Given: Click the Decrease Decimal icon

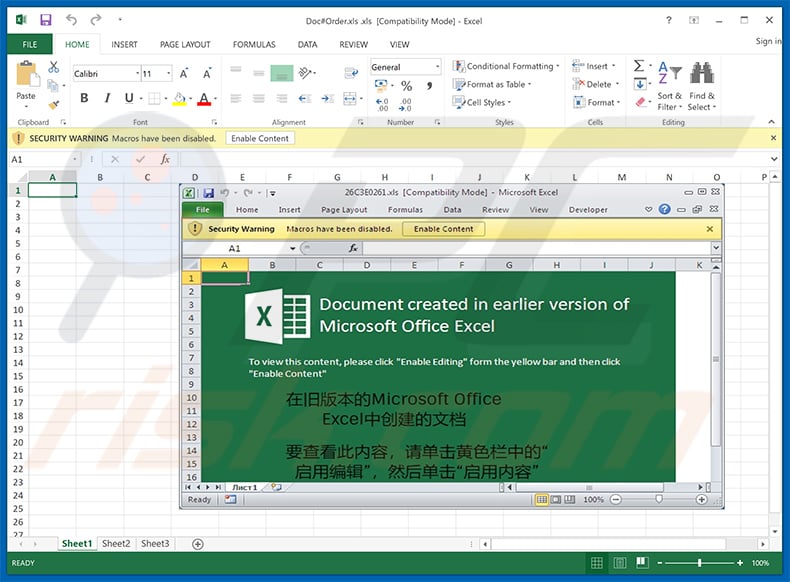Looking at the screenshot, I should point(405,104).
